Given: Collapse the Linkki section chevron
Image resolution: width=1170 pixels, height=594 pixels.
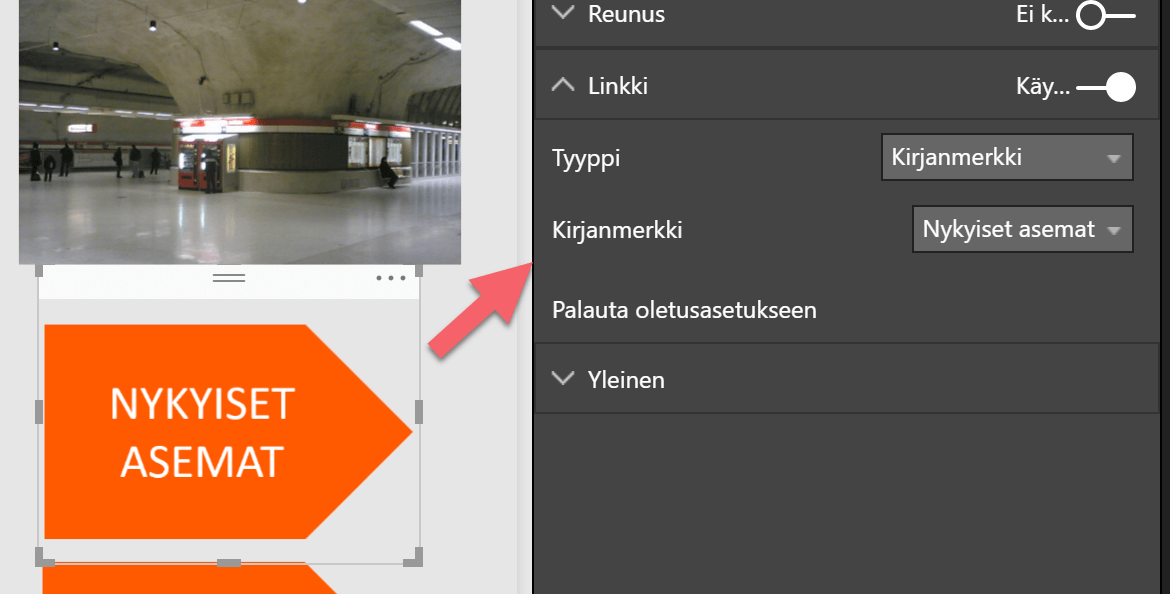Looking at the screenshot, I should tap(564, 86).
